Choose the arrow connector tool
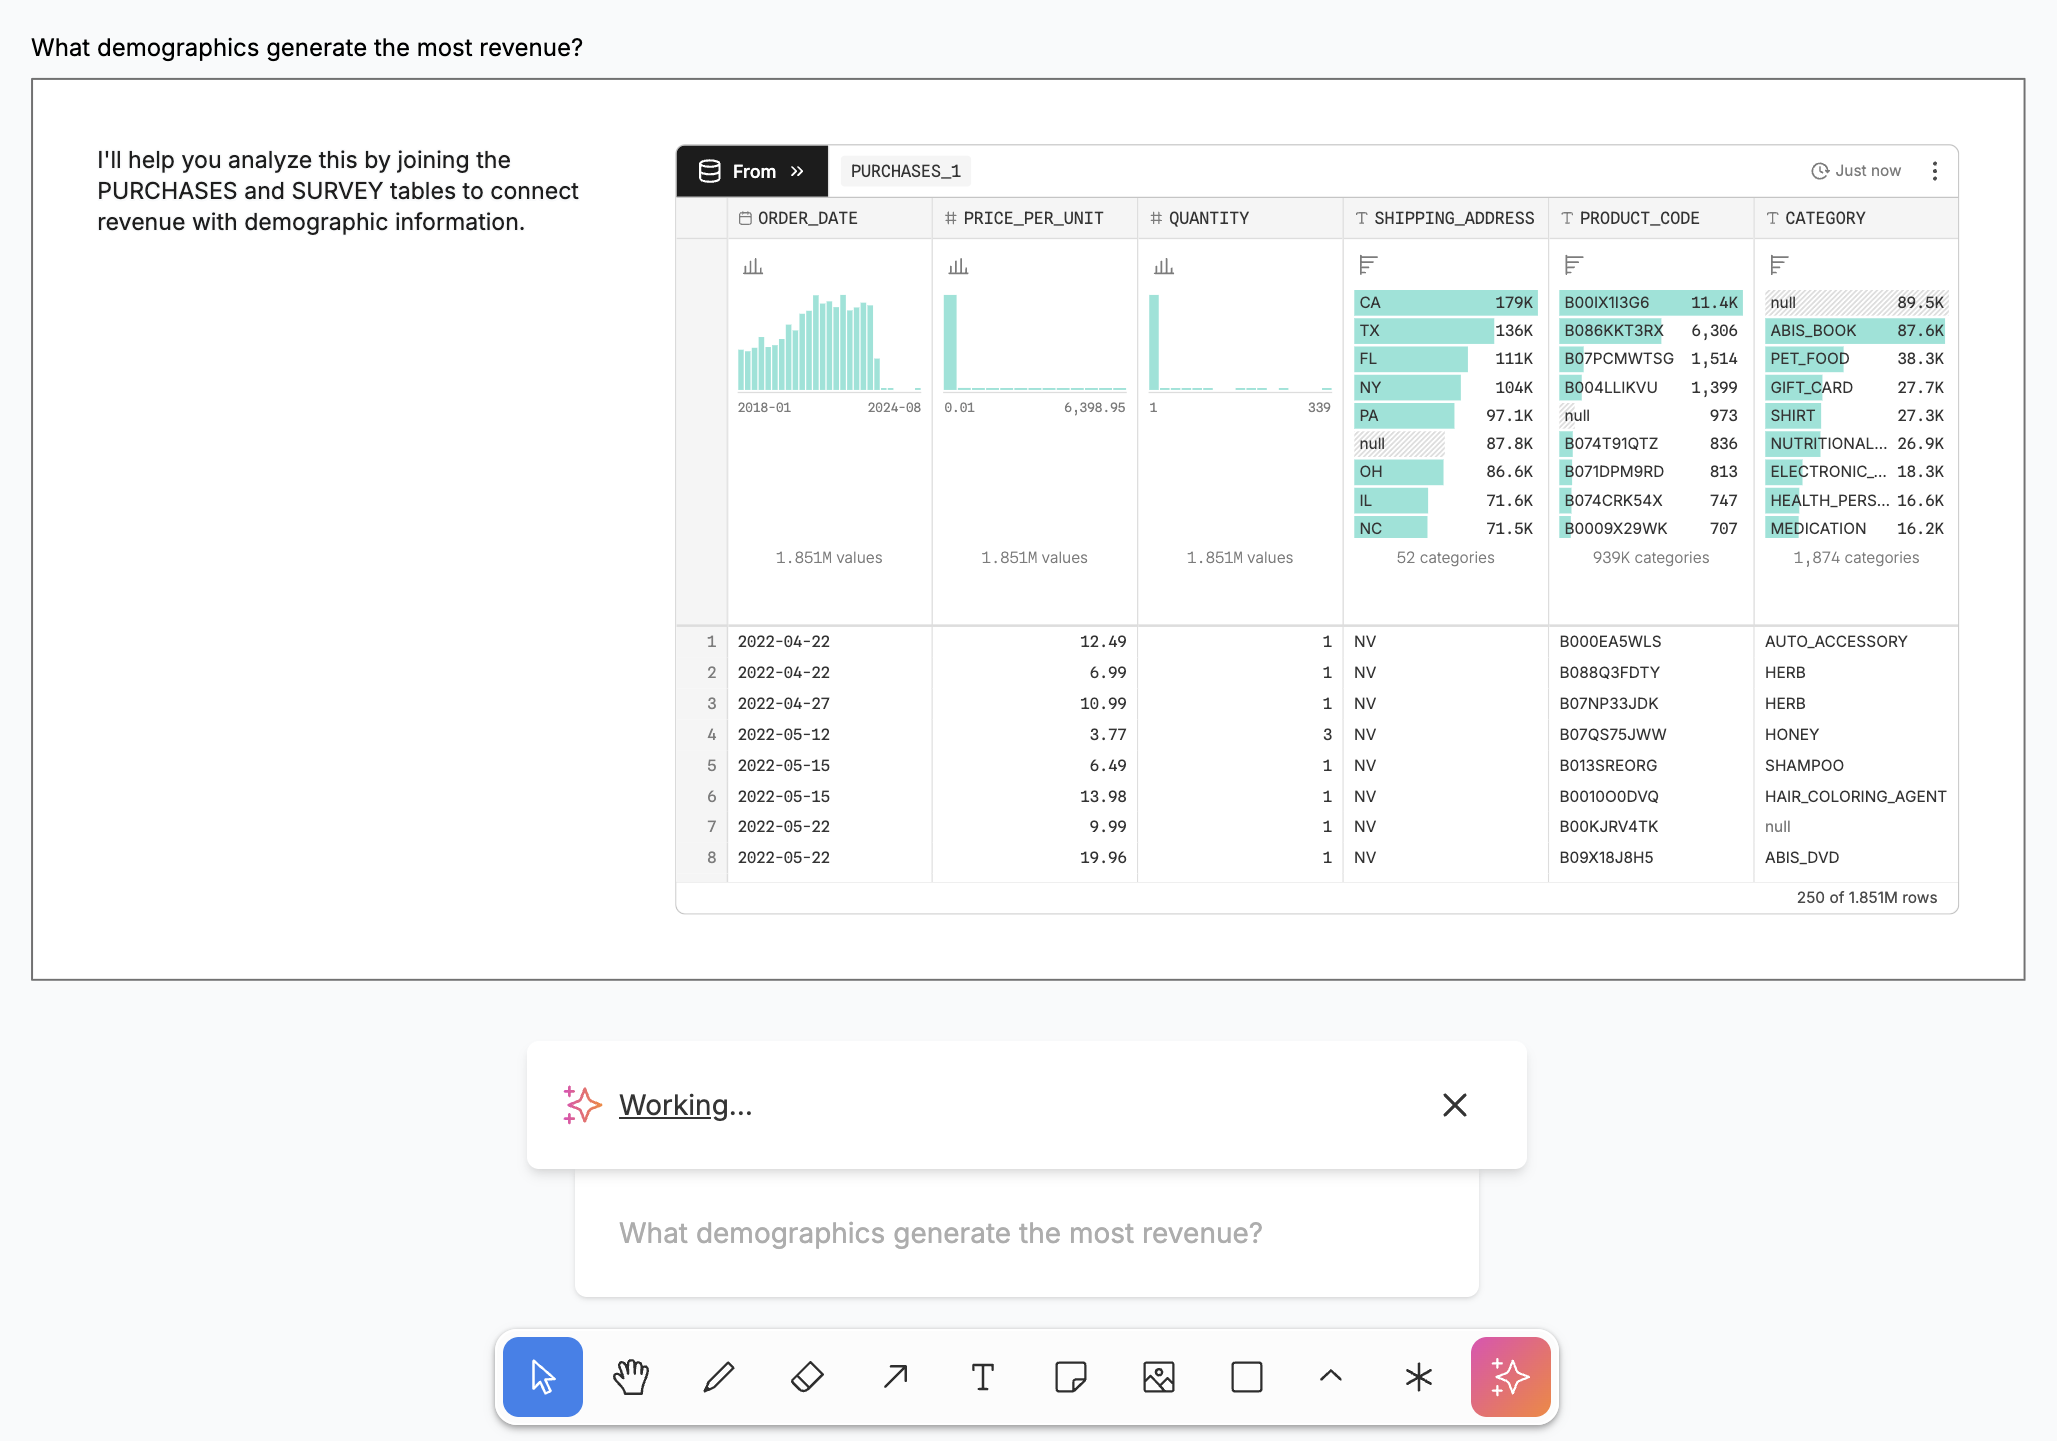The height and width of the screenshot is (1441, 2057). pos(894,1376)
